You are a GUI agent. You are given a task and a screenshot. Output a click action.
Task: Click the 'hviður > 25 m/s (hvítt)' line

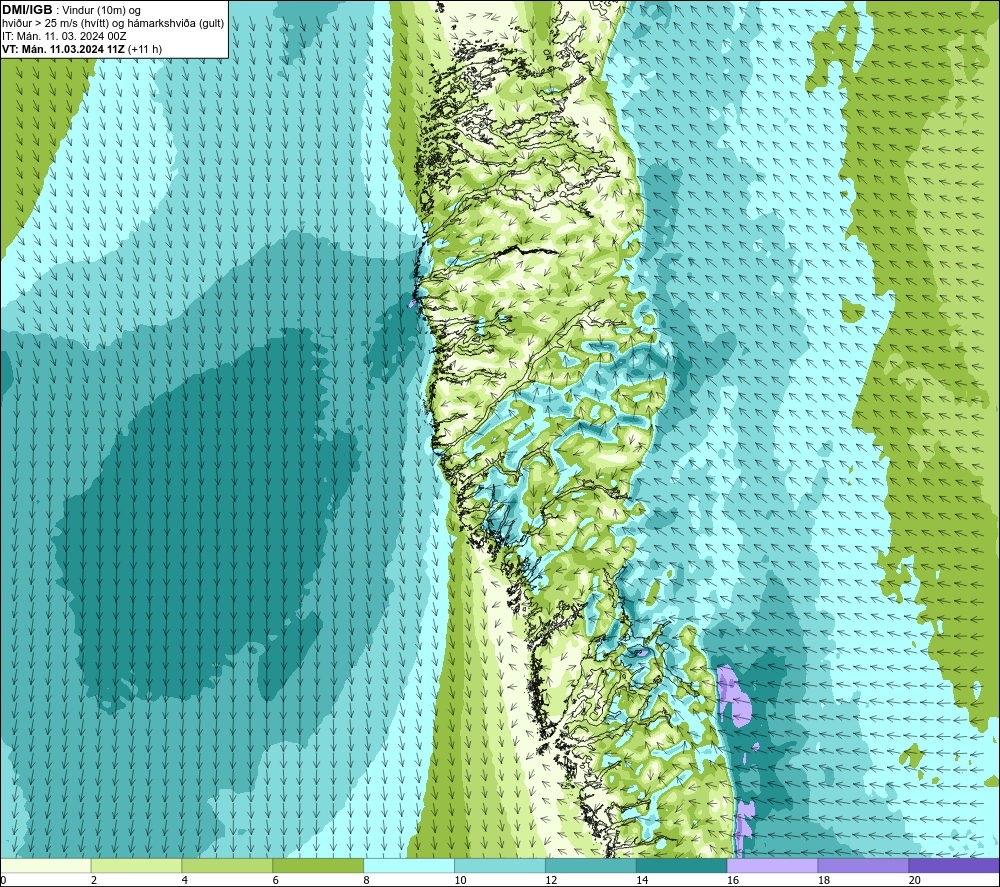point(55,23)
